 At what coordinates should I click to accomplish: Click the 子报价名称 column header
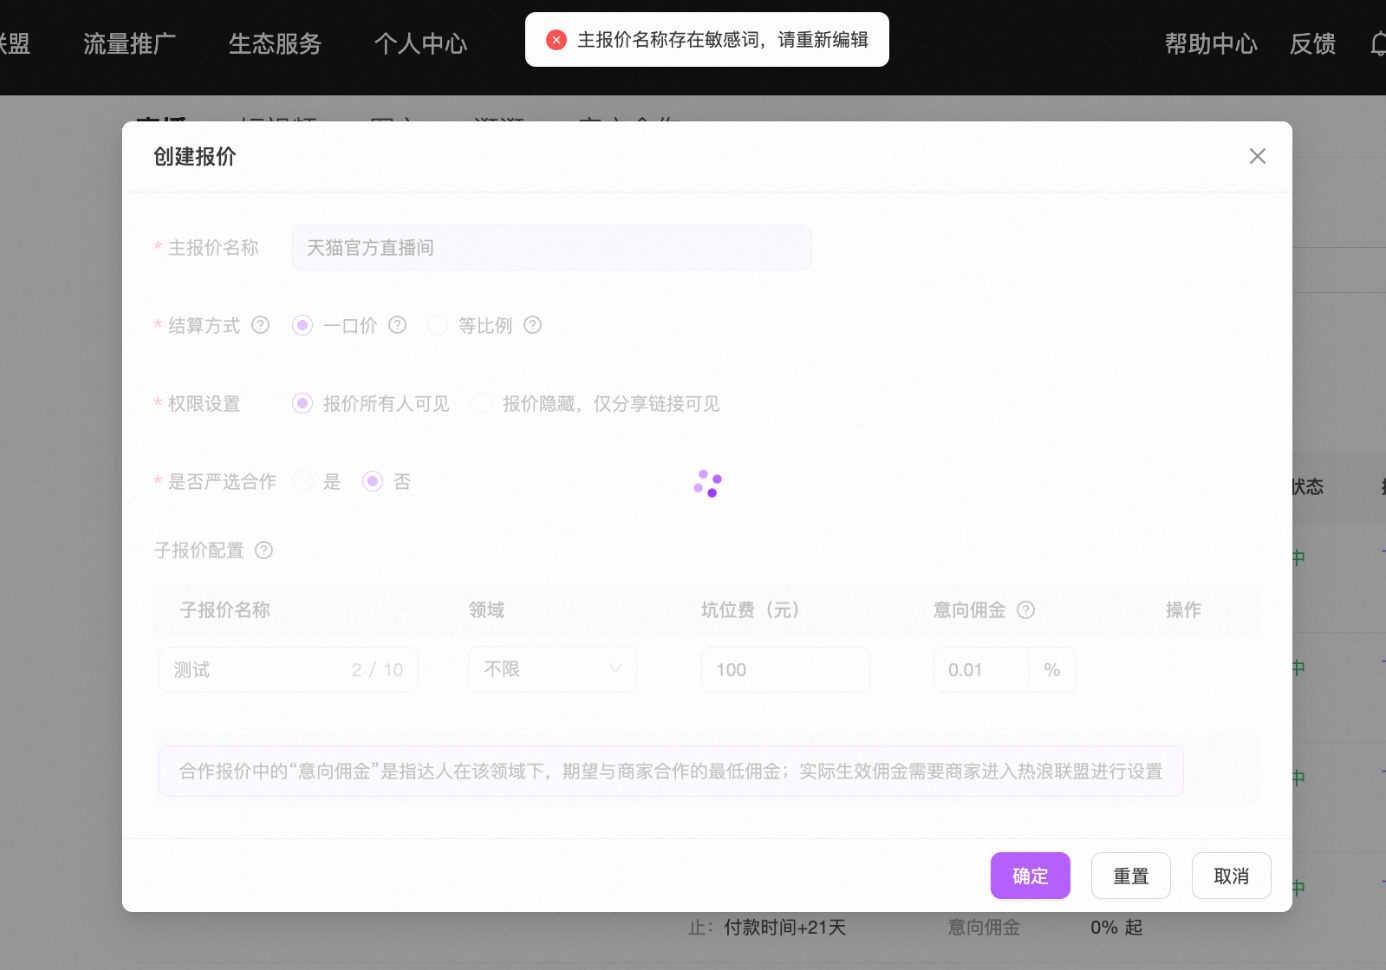(225, 610)
